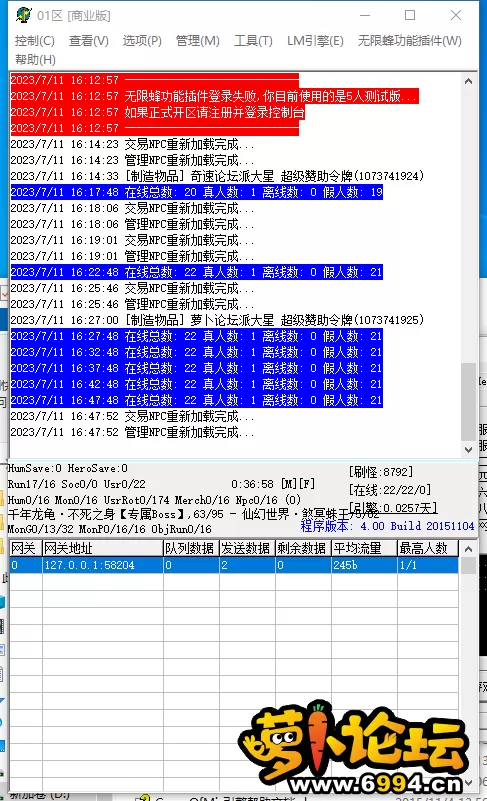Click gateway table scroll down arrow
Image resolution: width=487 pixels, height=801 pixels.
(x=469, y=782)
